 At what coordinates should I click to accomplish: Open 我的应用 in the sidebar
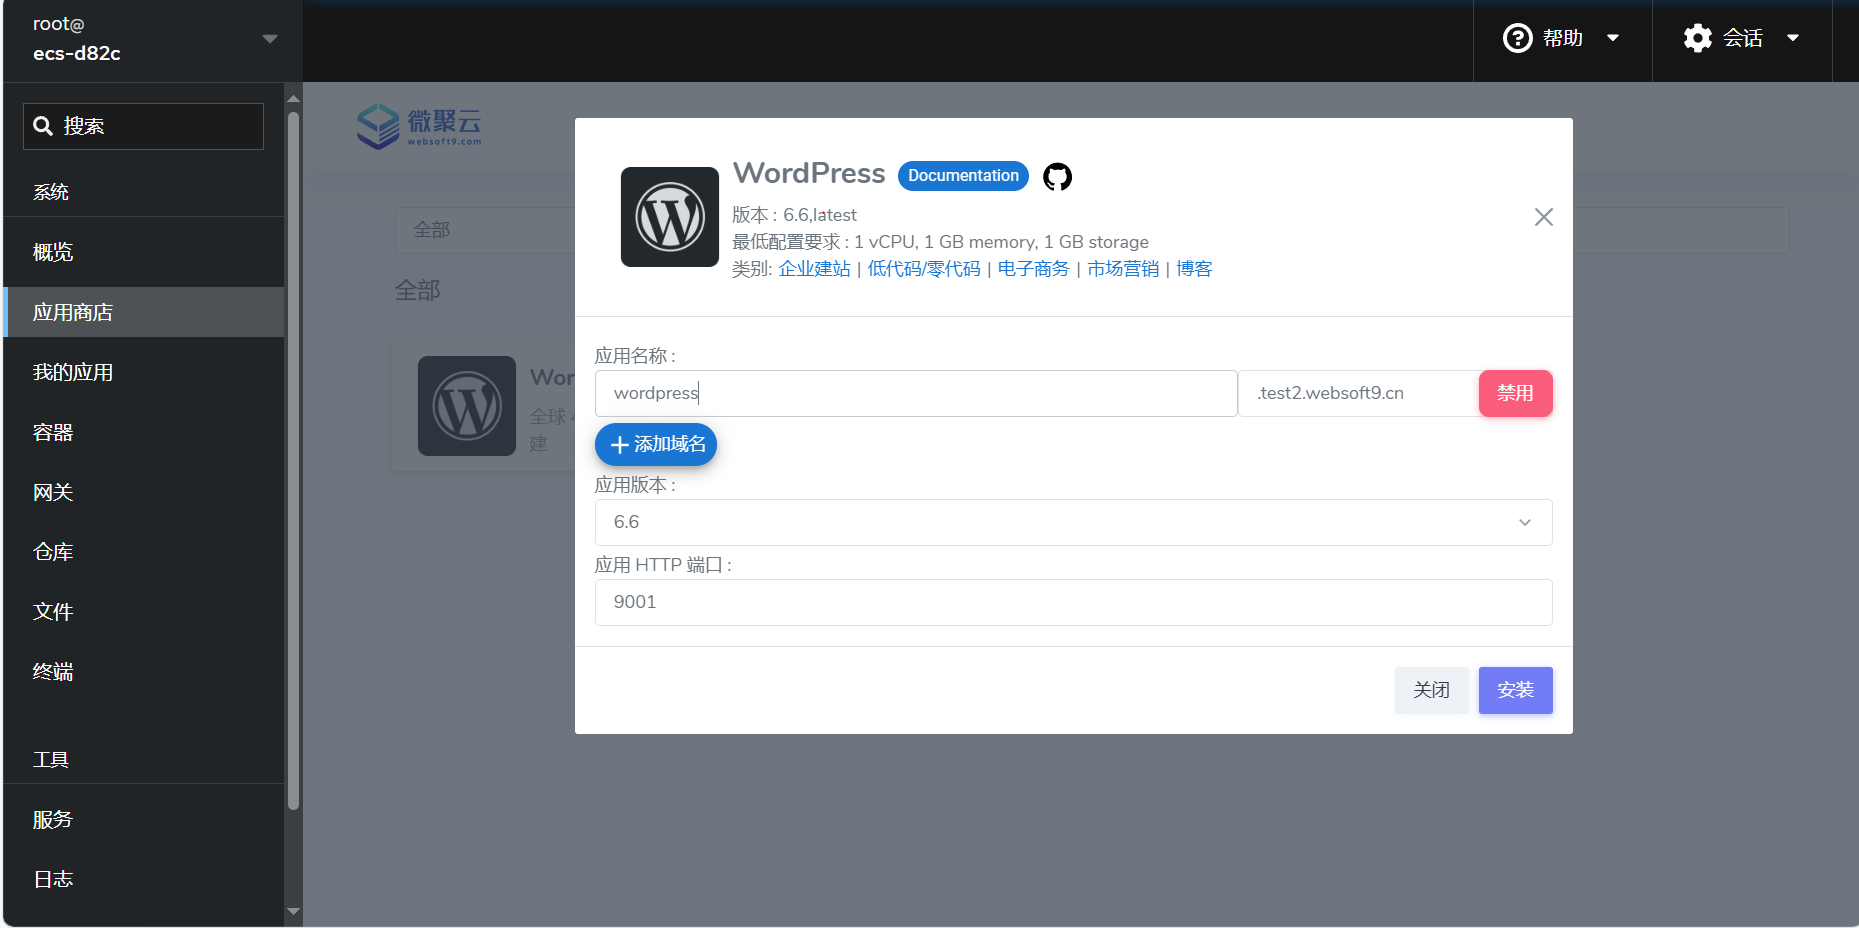pos(144,372)
